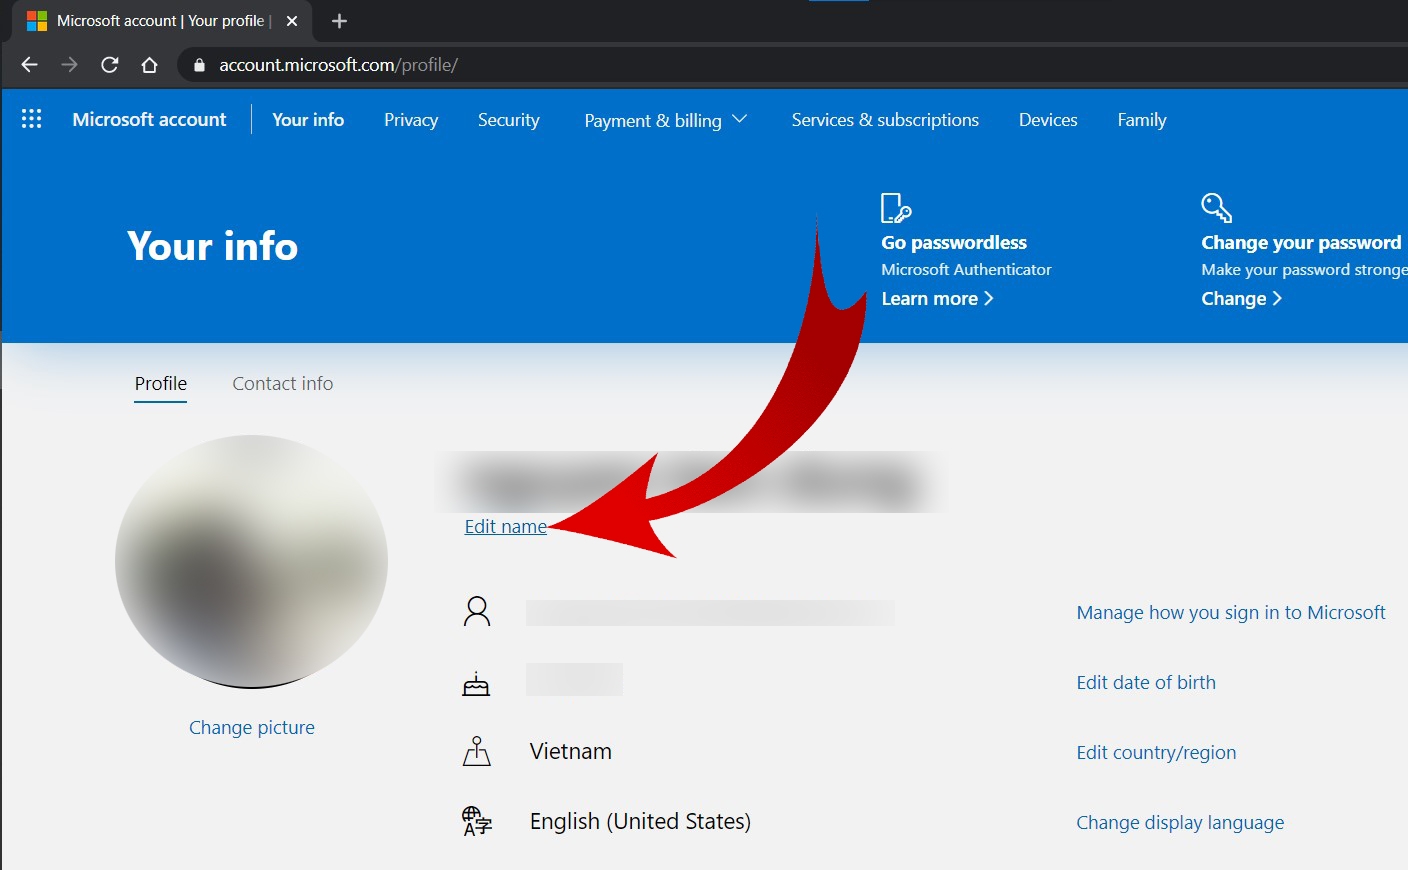Click the English (United States) text
This screenshot has height=870, width=1408.
pos(640,821)
